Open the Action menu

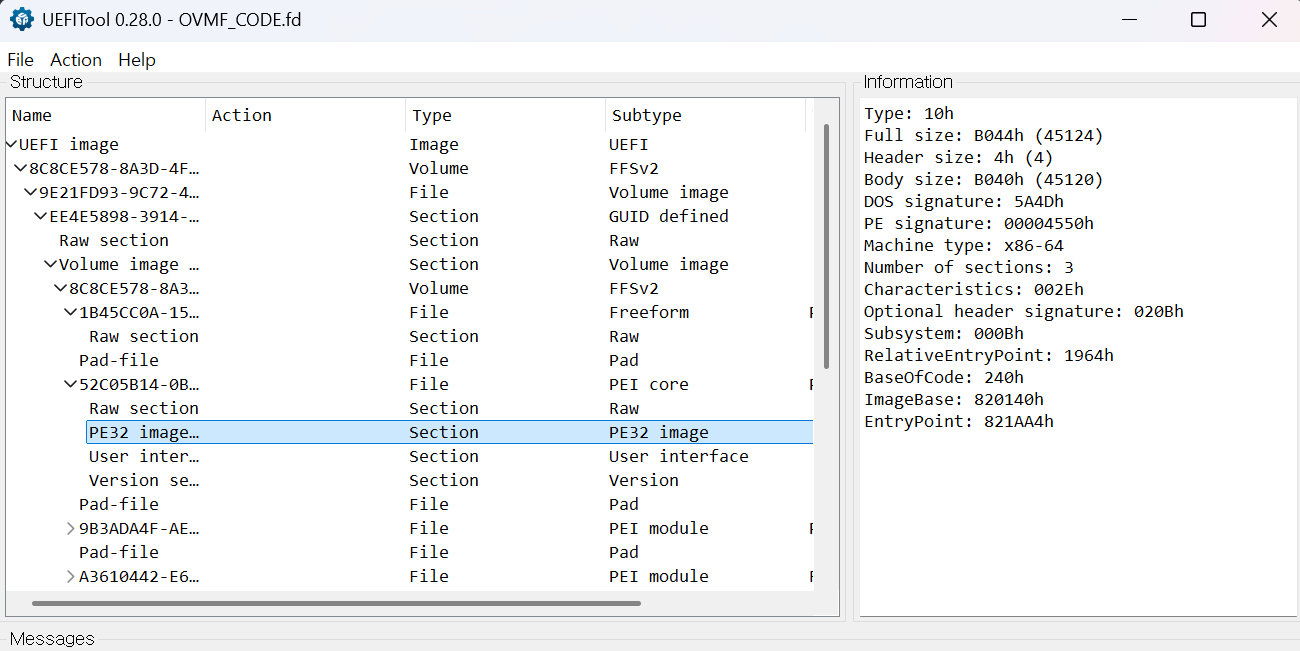pyautogui.click(x=76, y=60)
